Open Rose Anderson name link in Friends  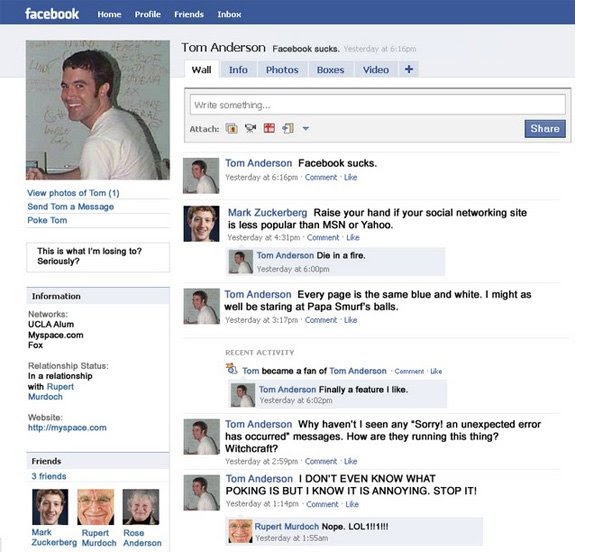142,538
